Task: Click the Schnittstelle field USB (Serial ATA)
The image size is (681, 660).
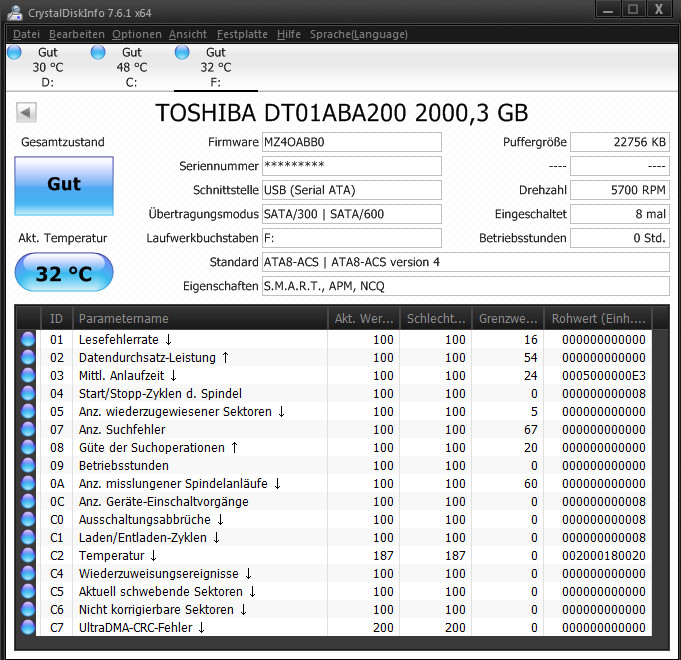Action: (352, 190)
